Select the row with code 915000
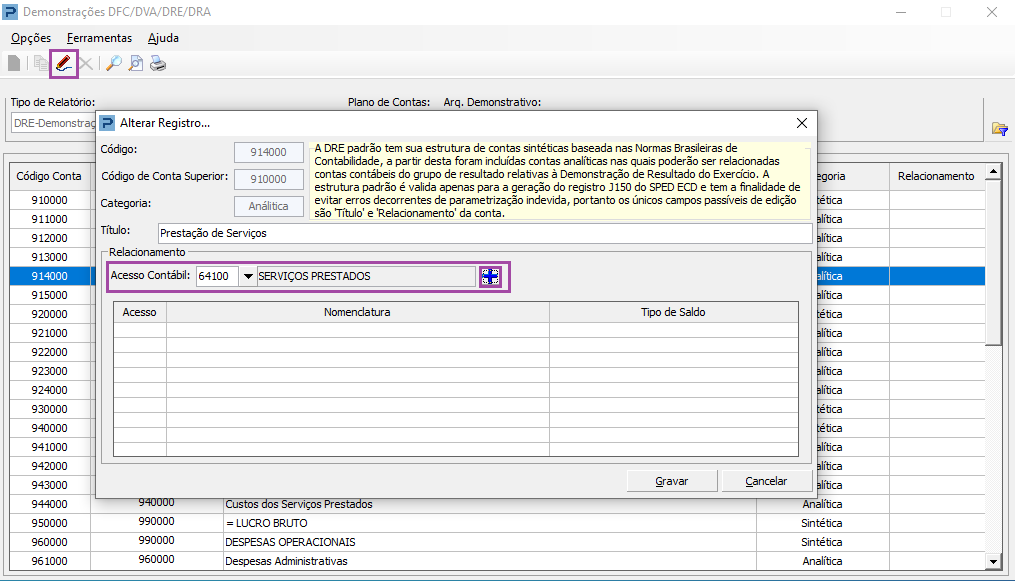The image size is (1015, 581). [x=48, y=295]
